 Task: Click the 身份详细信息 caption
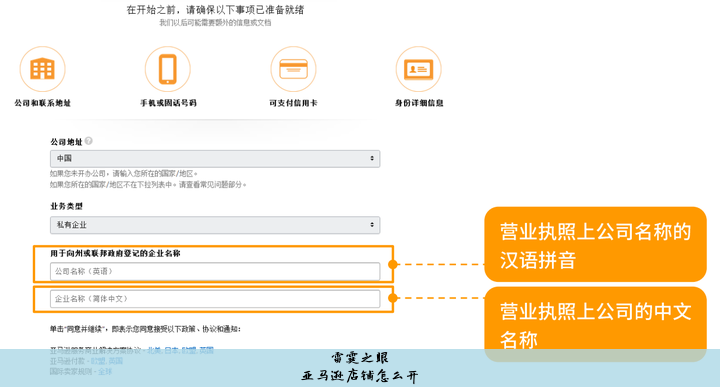[x=419, y=103]
